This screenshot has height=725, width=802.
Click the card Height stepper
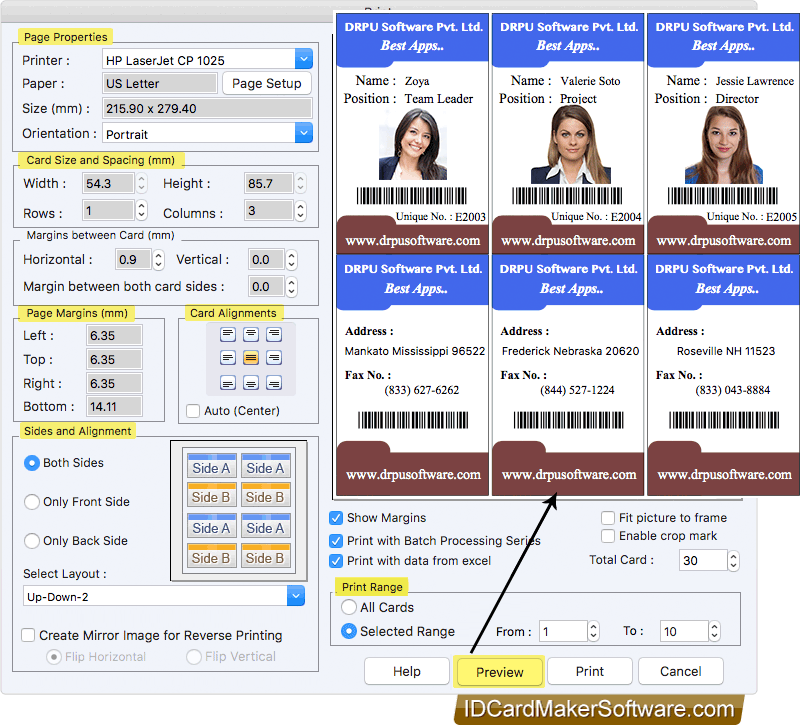[301, 183]
